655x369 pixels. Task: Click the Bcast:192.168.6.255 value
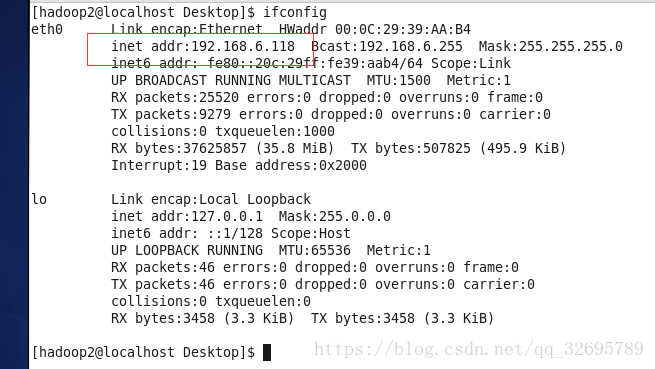[387, 46]
